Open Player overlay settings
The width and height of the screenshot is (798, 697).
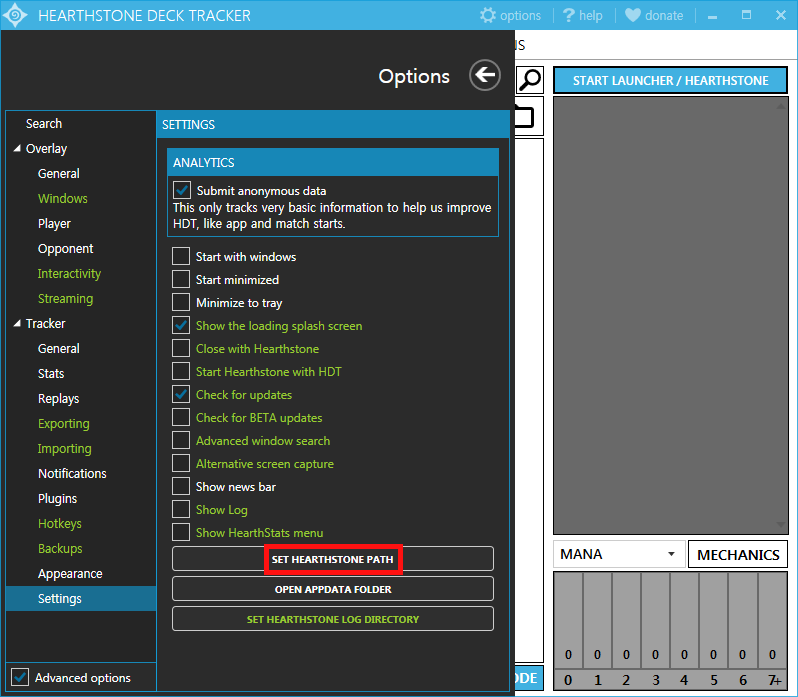(54, 223)
